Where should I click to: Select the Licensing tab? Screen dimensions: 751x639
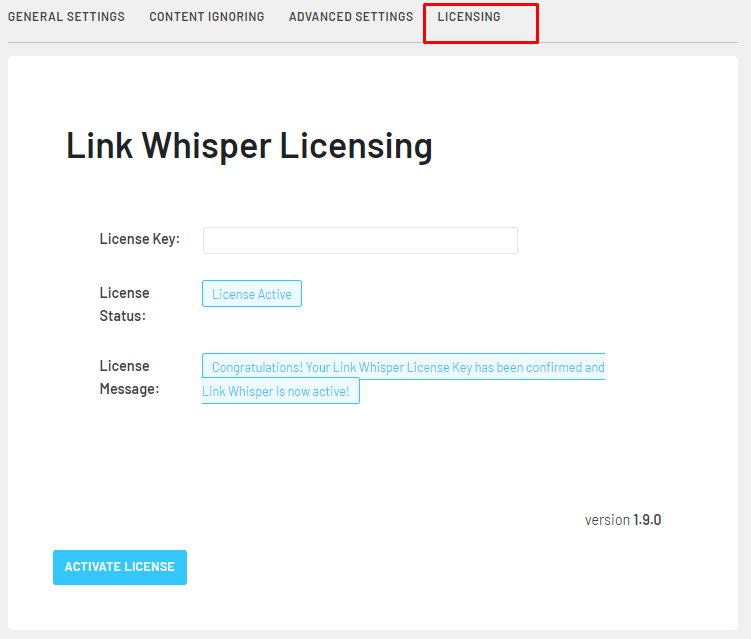tap(469, 17)
